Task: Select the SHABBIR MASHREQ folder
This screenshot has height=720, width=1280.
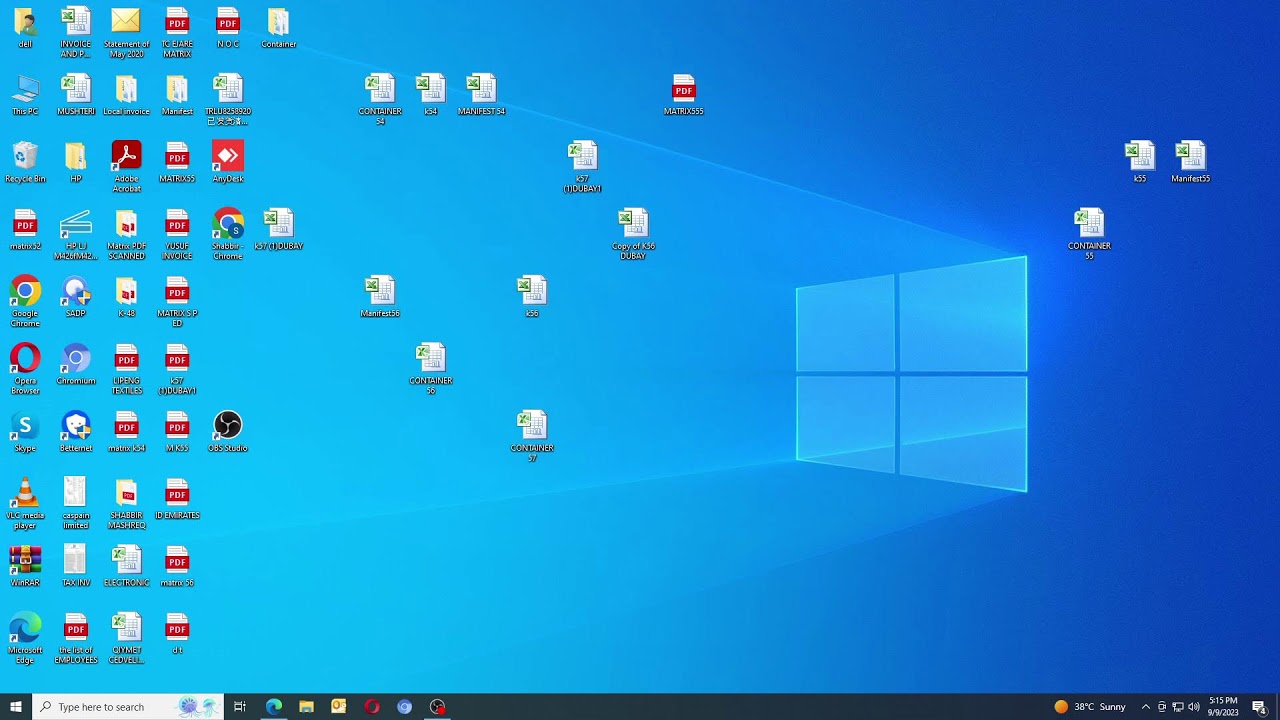Action: (127, 503)
